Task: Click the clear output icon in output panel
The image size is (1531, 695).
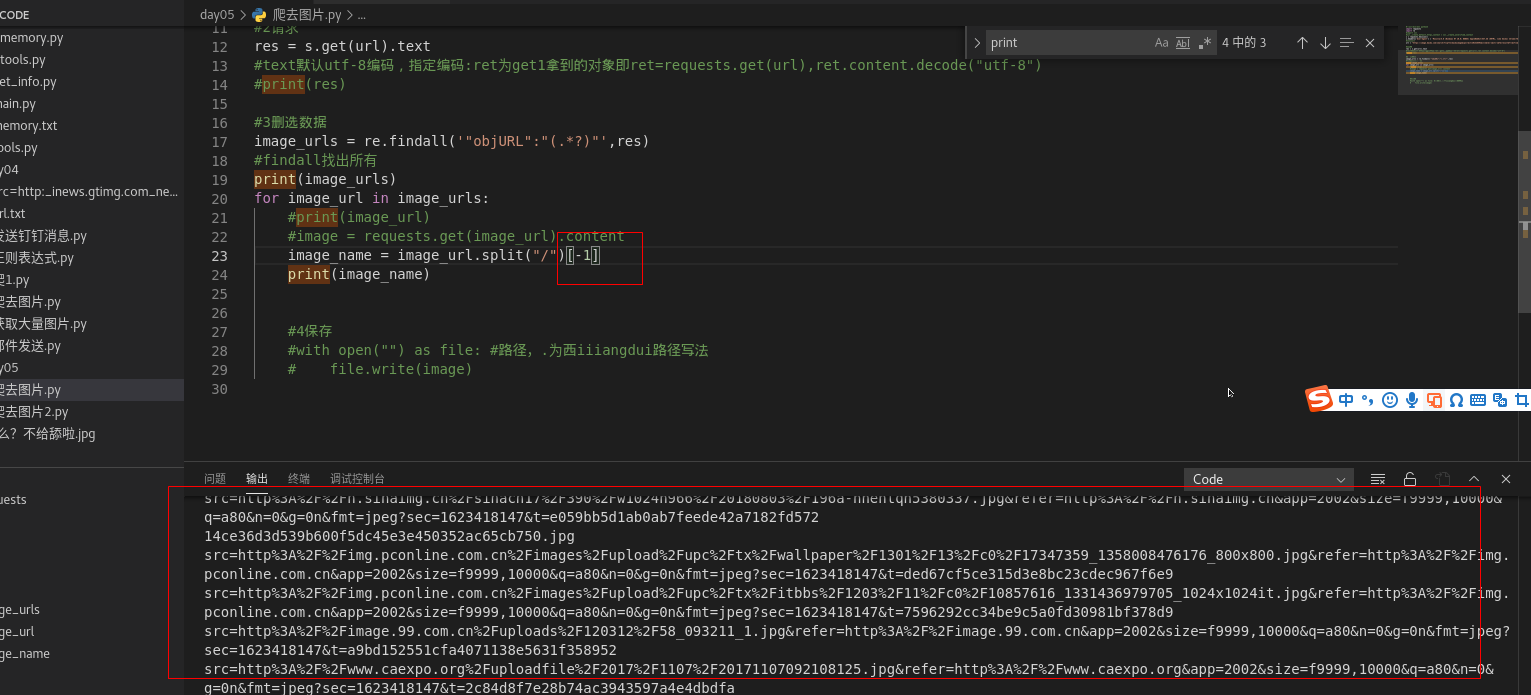Action: [1378, 479]
